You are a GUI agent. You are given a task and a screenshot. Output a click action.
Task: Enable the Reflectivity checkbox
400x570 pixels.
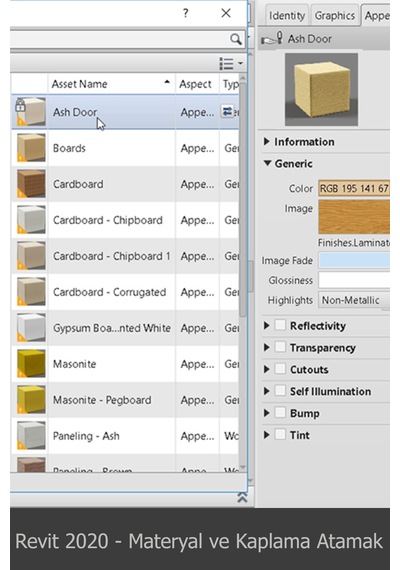tap(280, 325)
